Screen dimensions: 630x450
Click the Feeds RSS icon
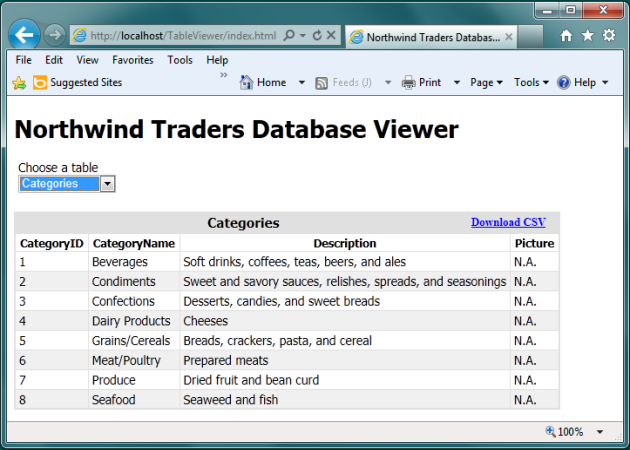(321, 83)
